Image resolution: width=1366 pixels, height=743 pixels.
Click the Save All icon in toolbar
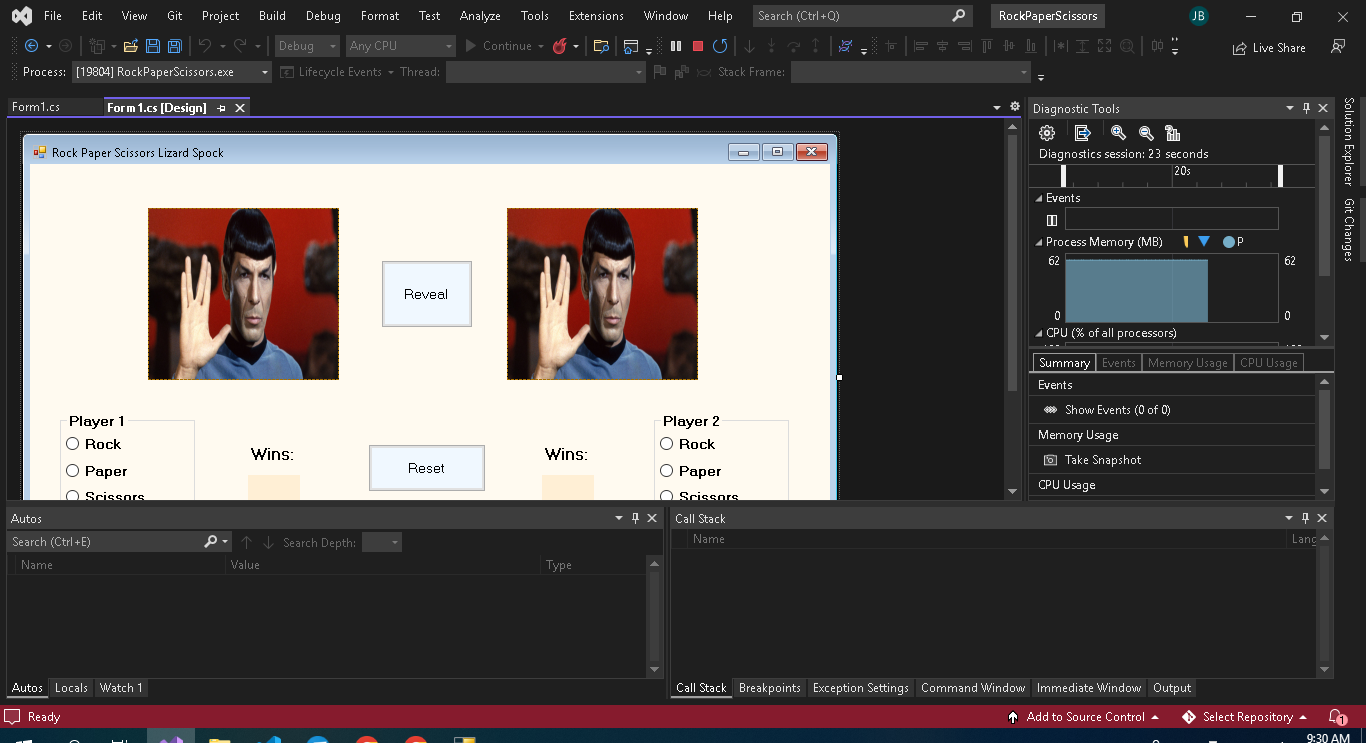pyautogui.click(x=174, y=46)
